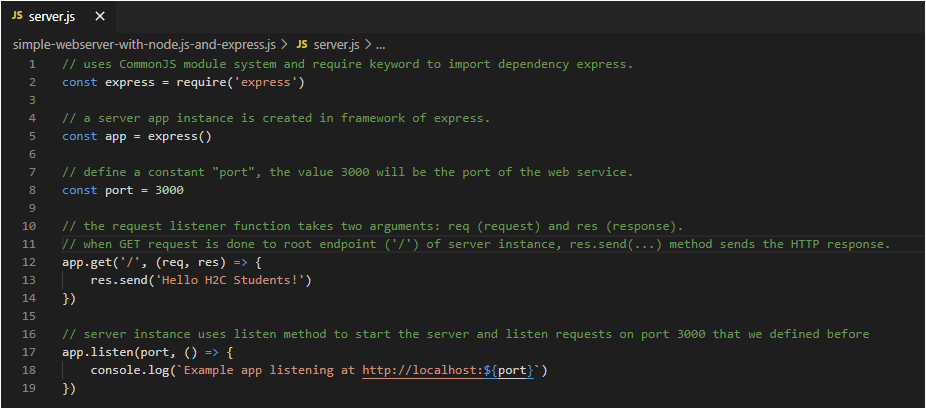The height and width of the screenshot is (409, 926).
Task: Select line number 1 in the gutter
Action: click(x=32, y=64)
